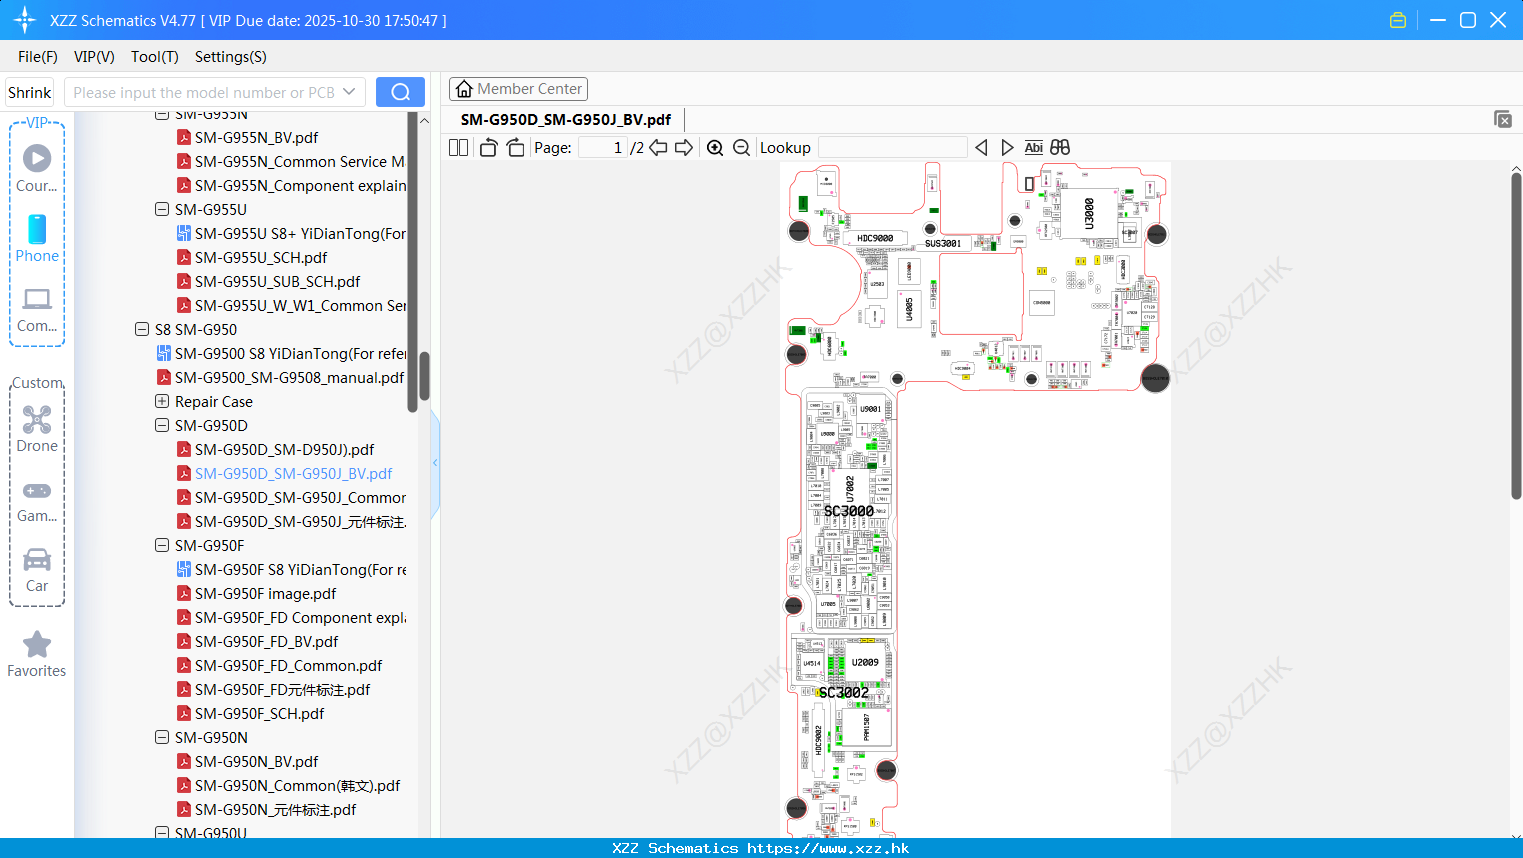
Task: Open SM-G950N_元件标注.pdf
Action: [275, 809]
